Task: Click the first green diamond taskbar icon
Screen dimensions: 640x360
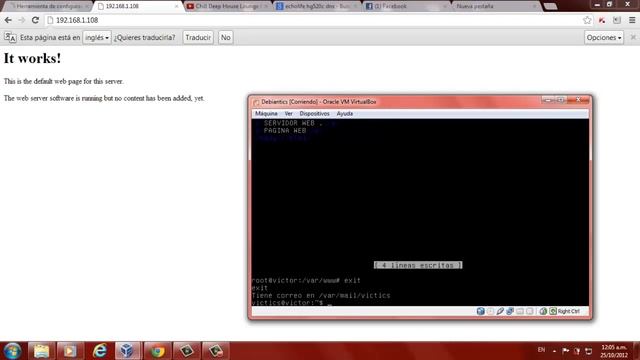Action: tap(186, 351)
